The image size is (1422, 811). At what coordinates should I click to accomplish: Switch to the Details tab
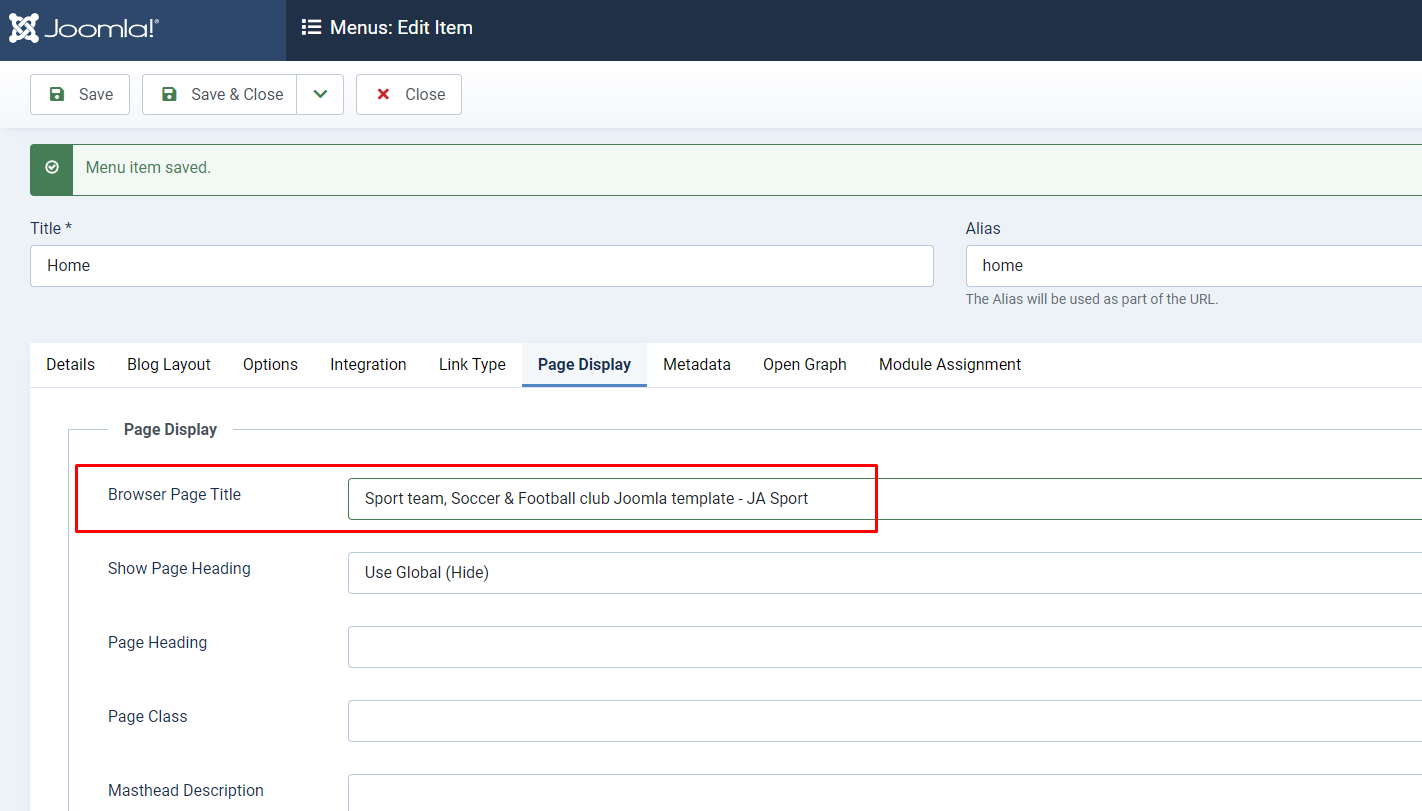pyautogui.click(x=70, y=365)
